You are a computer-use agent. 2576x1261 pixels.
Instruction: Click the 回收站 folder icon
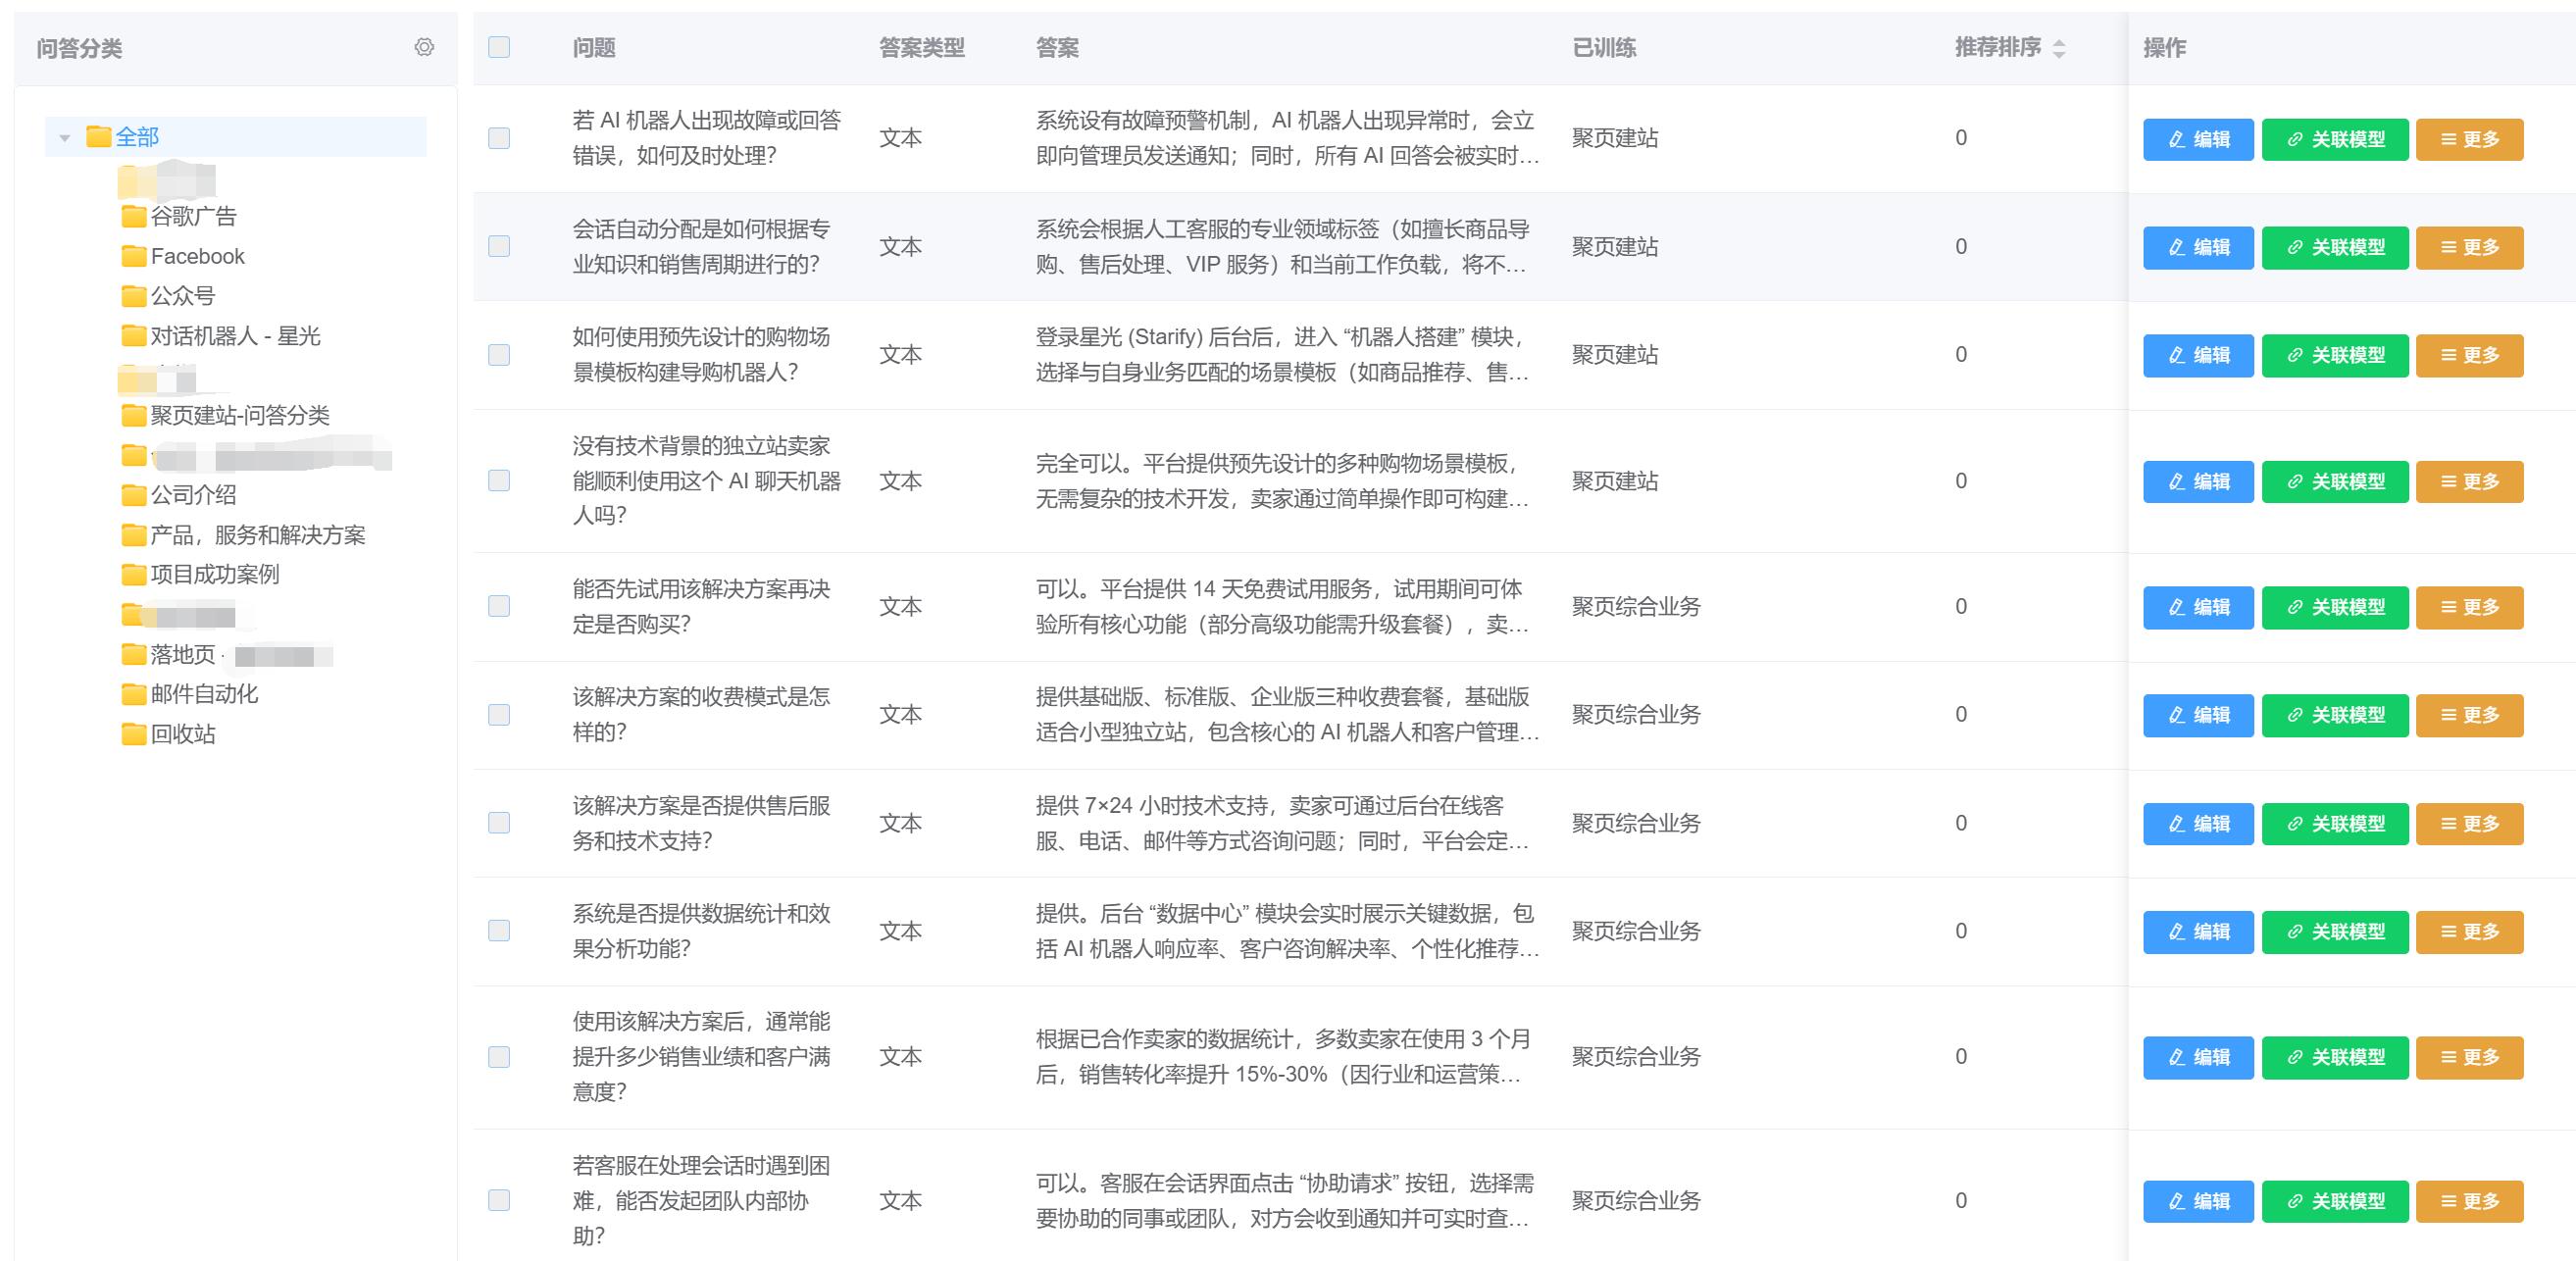(x=133, y=734)
